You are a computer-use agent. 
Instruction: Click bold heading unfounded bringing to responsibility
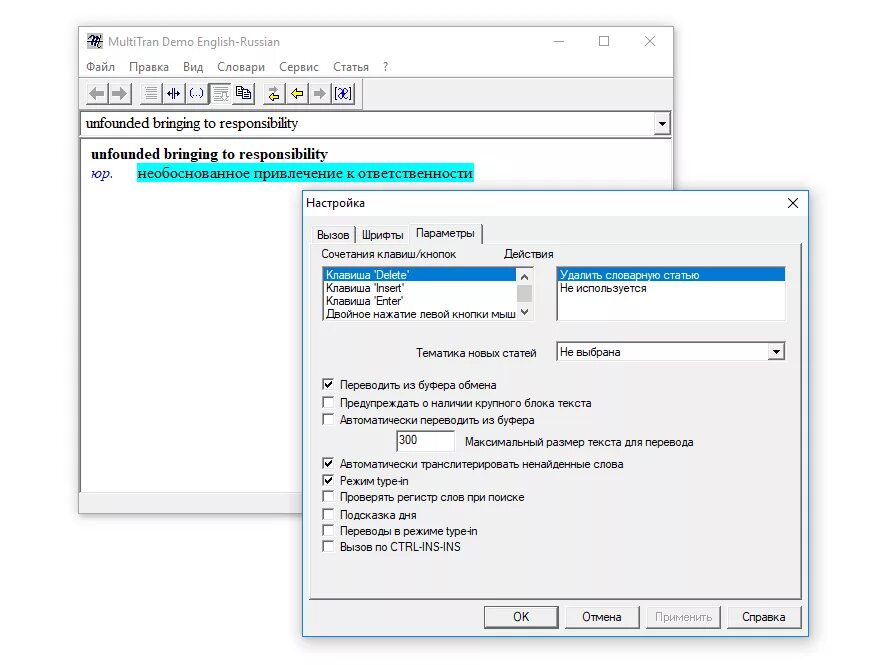(x=209, y=154)
